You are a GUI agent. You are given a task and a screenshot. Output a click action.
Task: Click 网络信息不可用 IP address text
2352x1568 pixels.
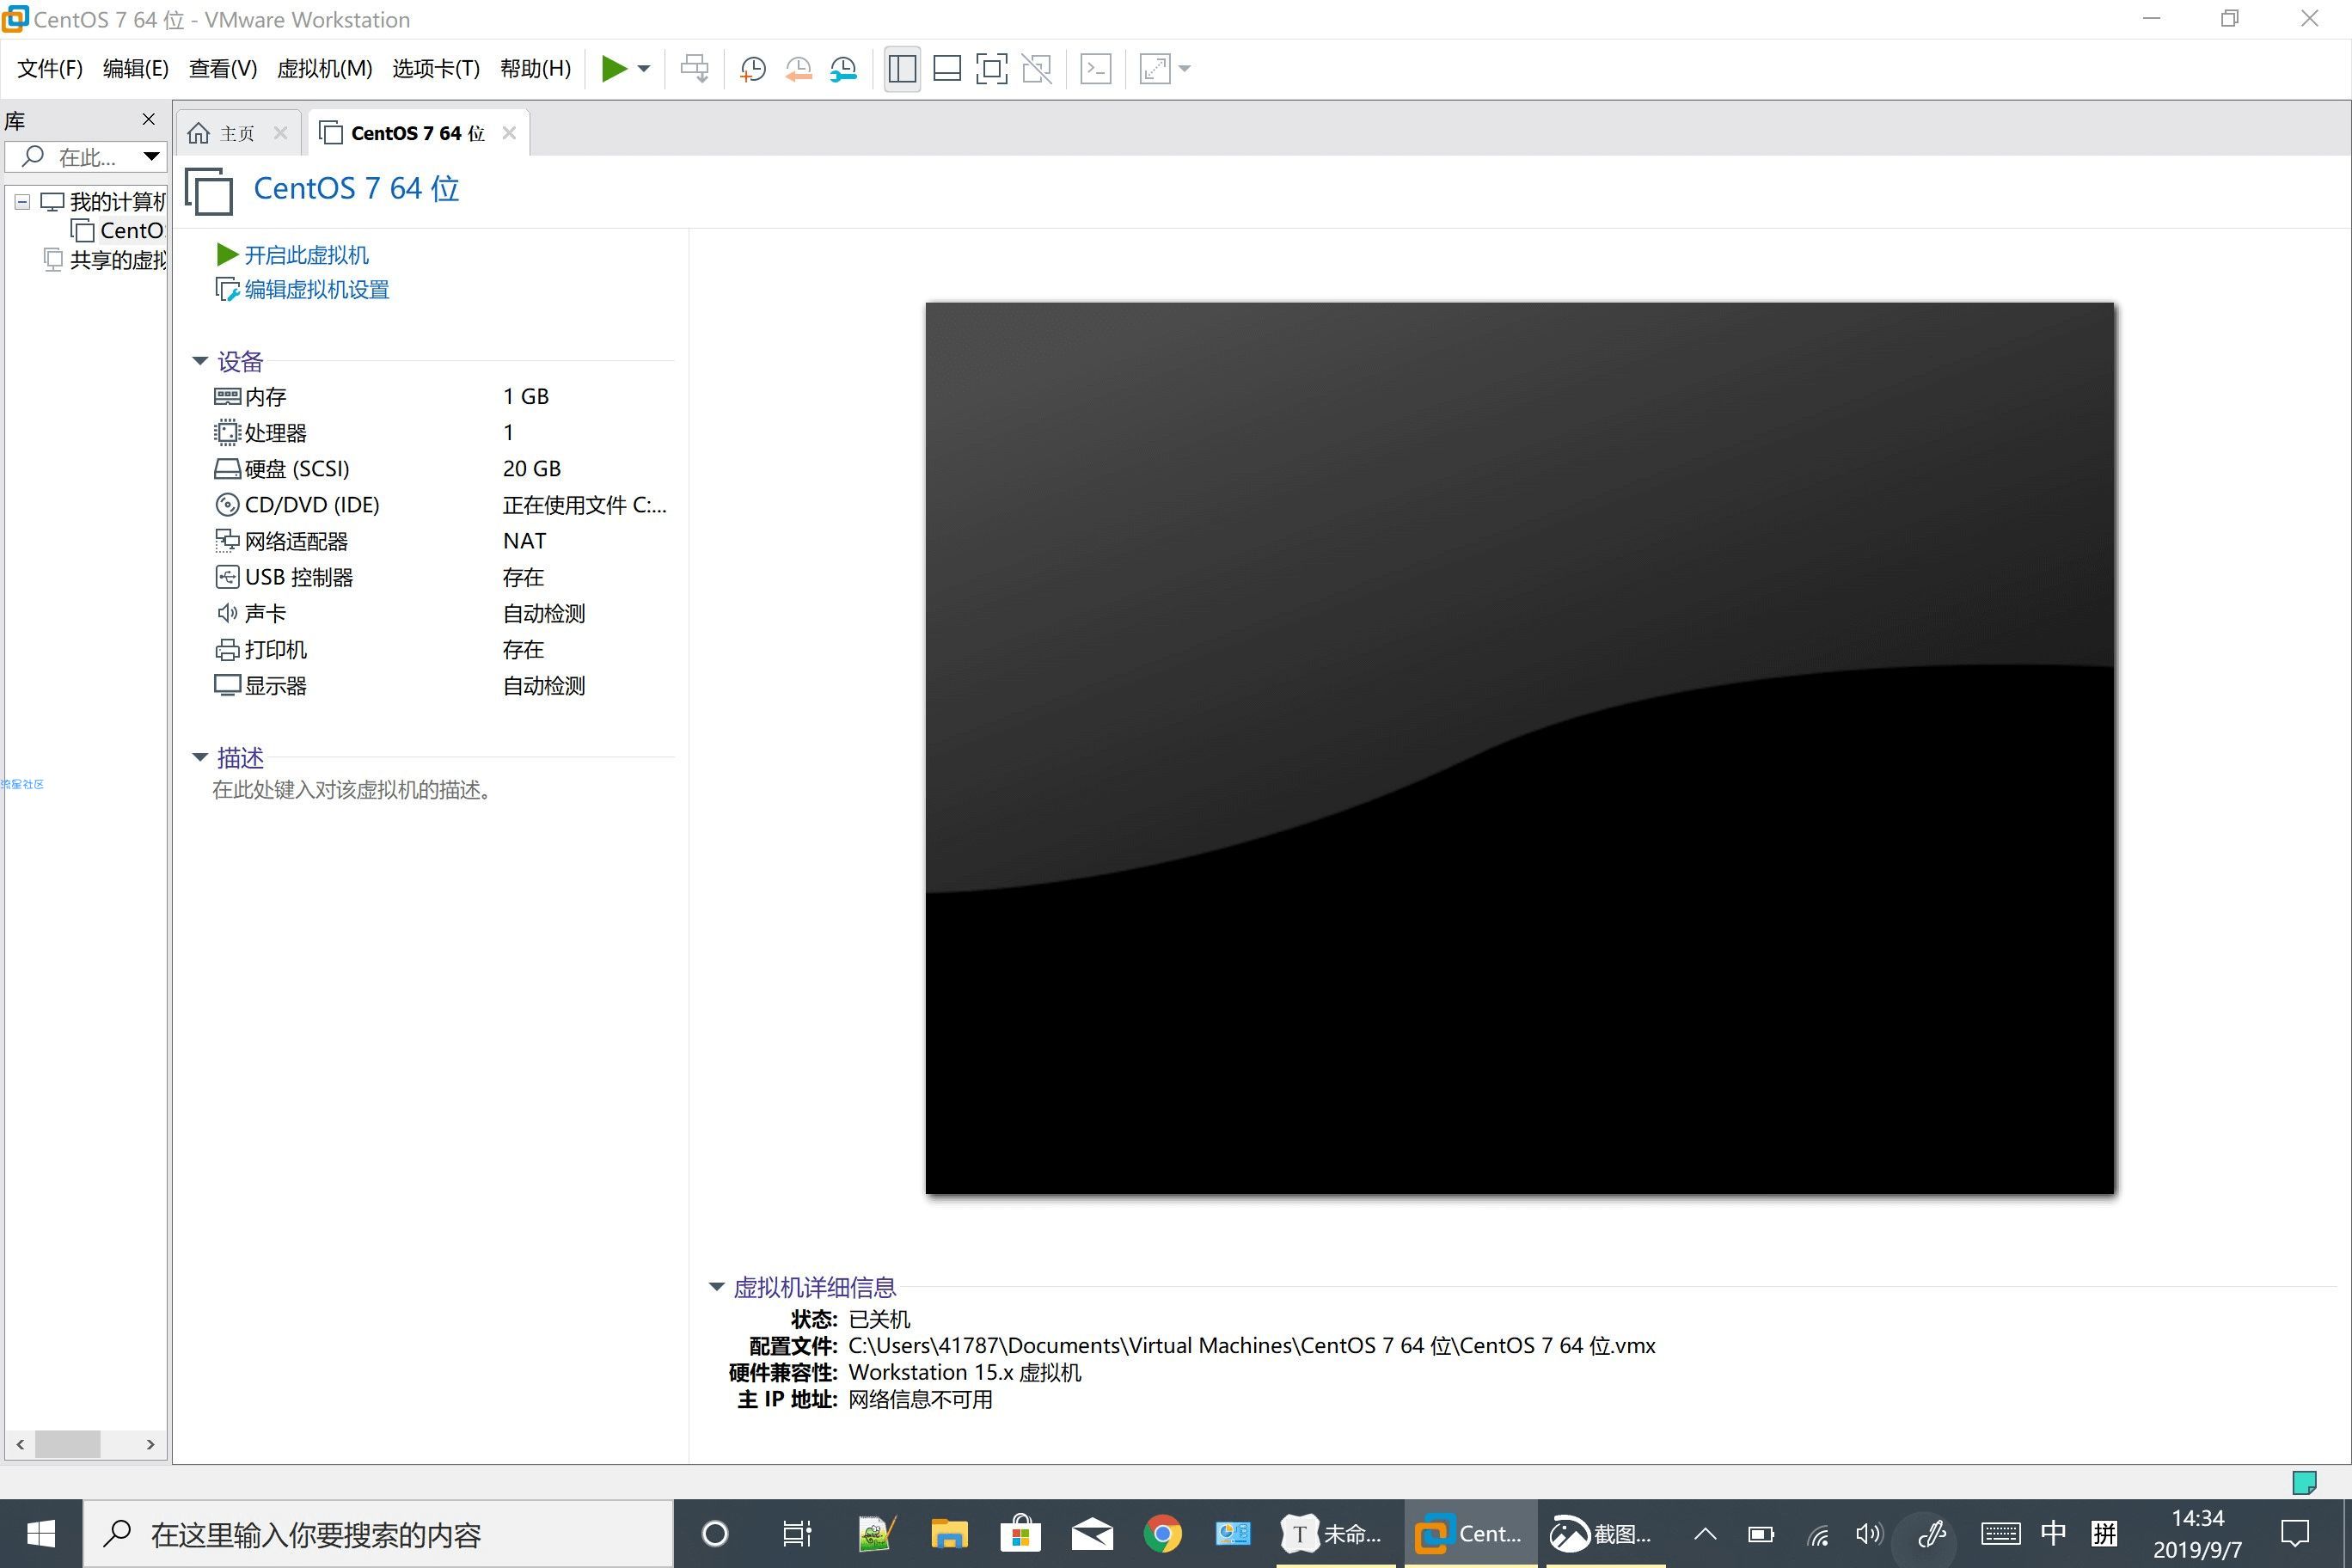[x=920, y=1399]
